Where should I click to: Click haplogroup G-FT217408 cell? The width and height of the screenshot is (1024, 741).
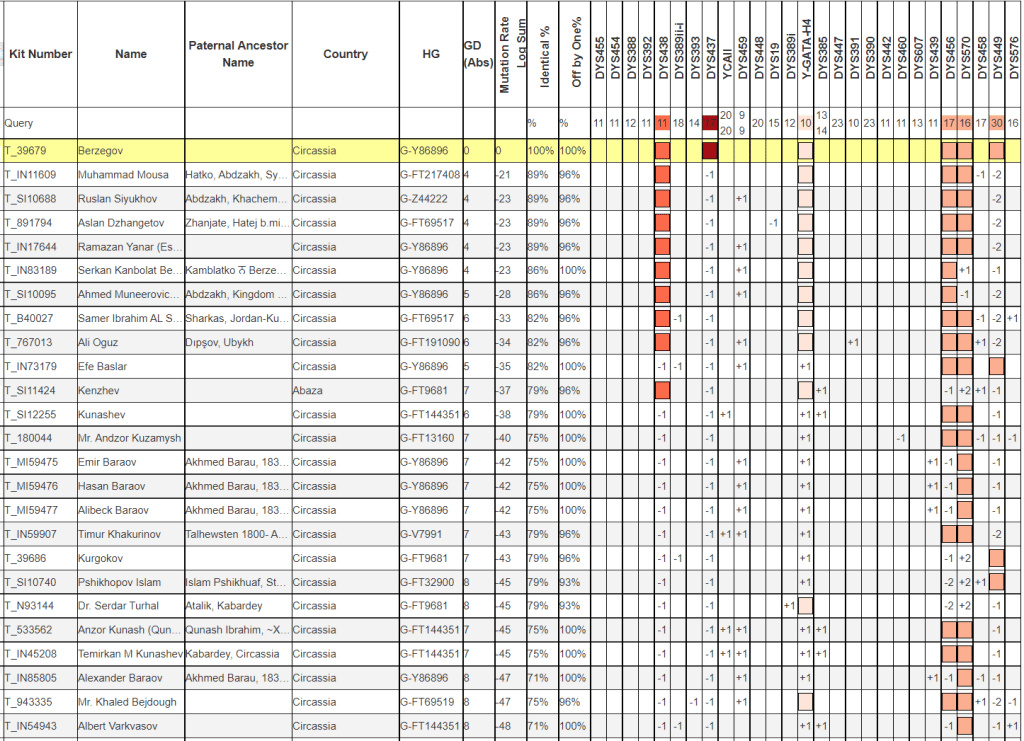pos(430,175)
